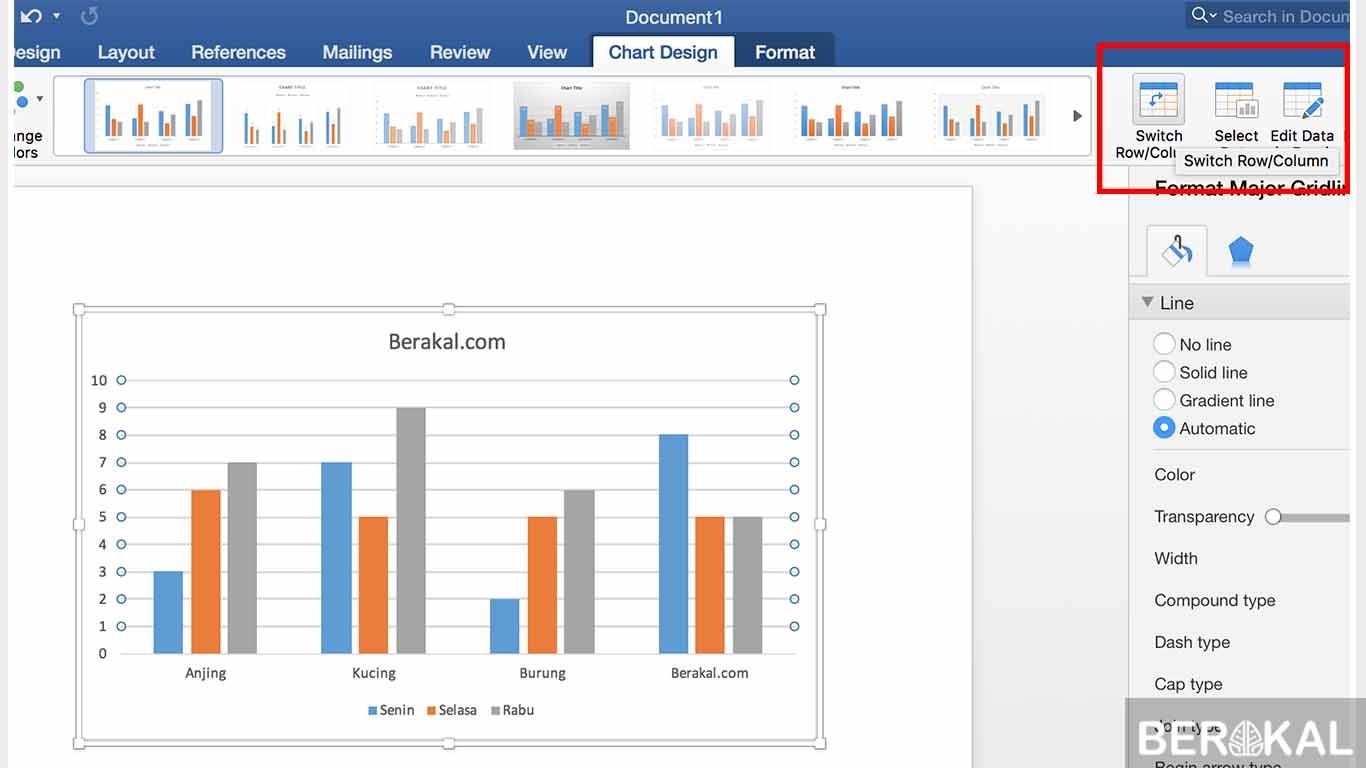The height and width of the screenshot is (768, 1366).
Task: Click the Berakal.com category axis label
Action: pyautogui.click(x=710, y=673)
